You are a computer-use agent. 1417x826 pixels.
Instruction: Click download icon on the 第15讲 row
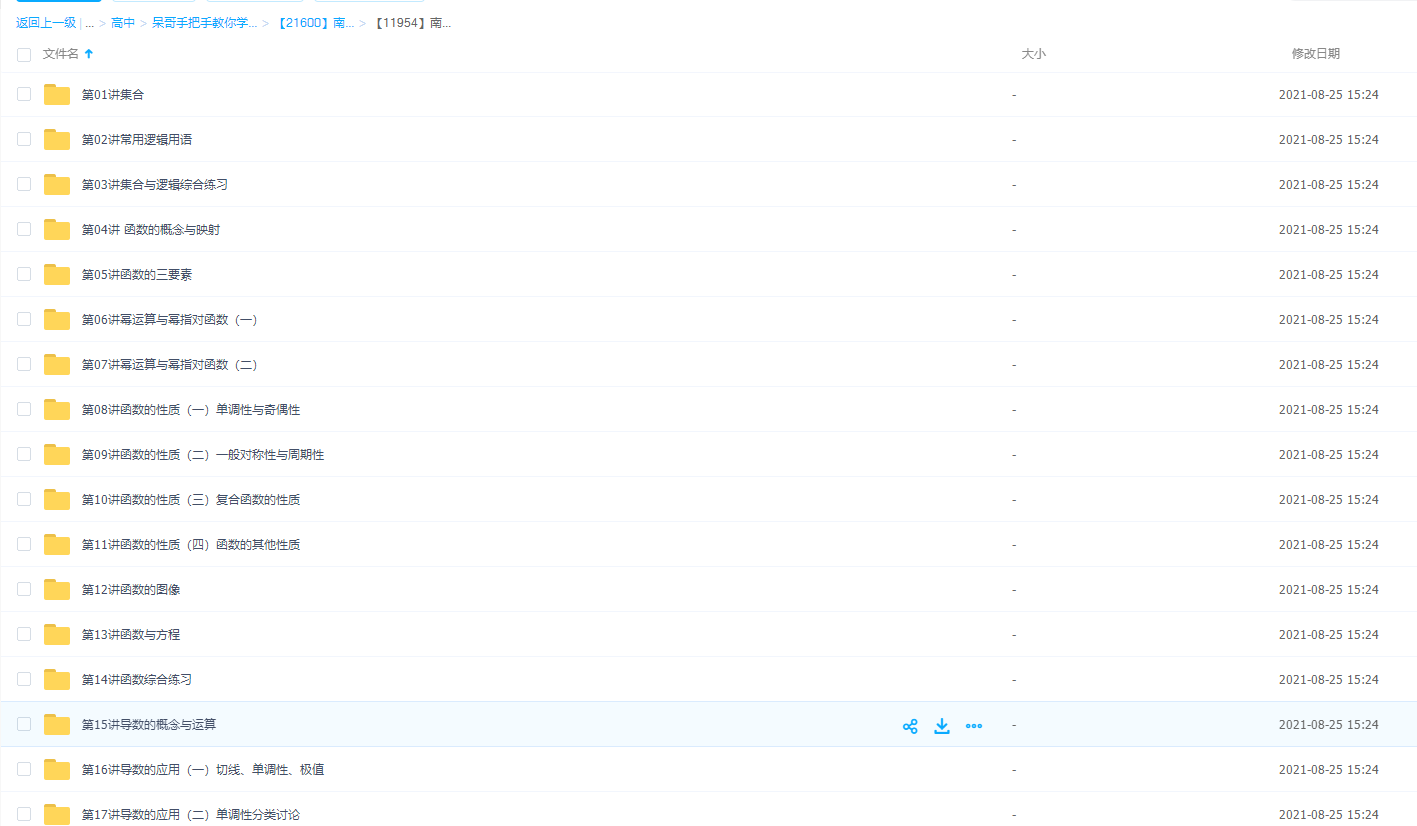point(941,726)
